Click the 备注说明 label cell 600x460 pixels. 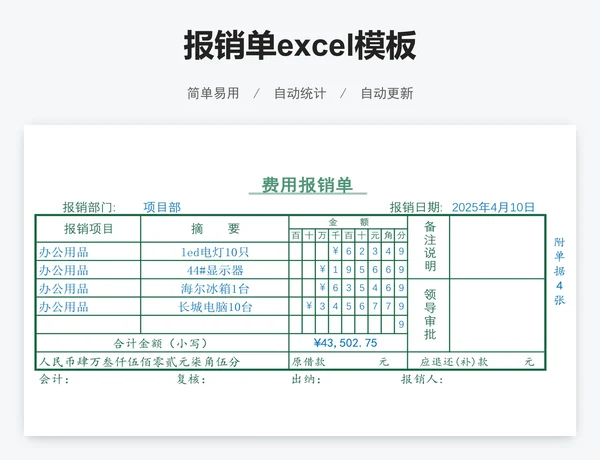click(429, 247)
